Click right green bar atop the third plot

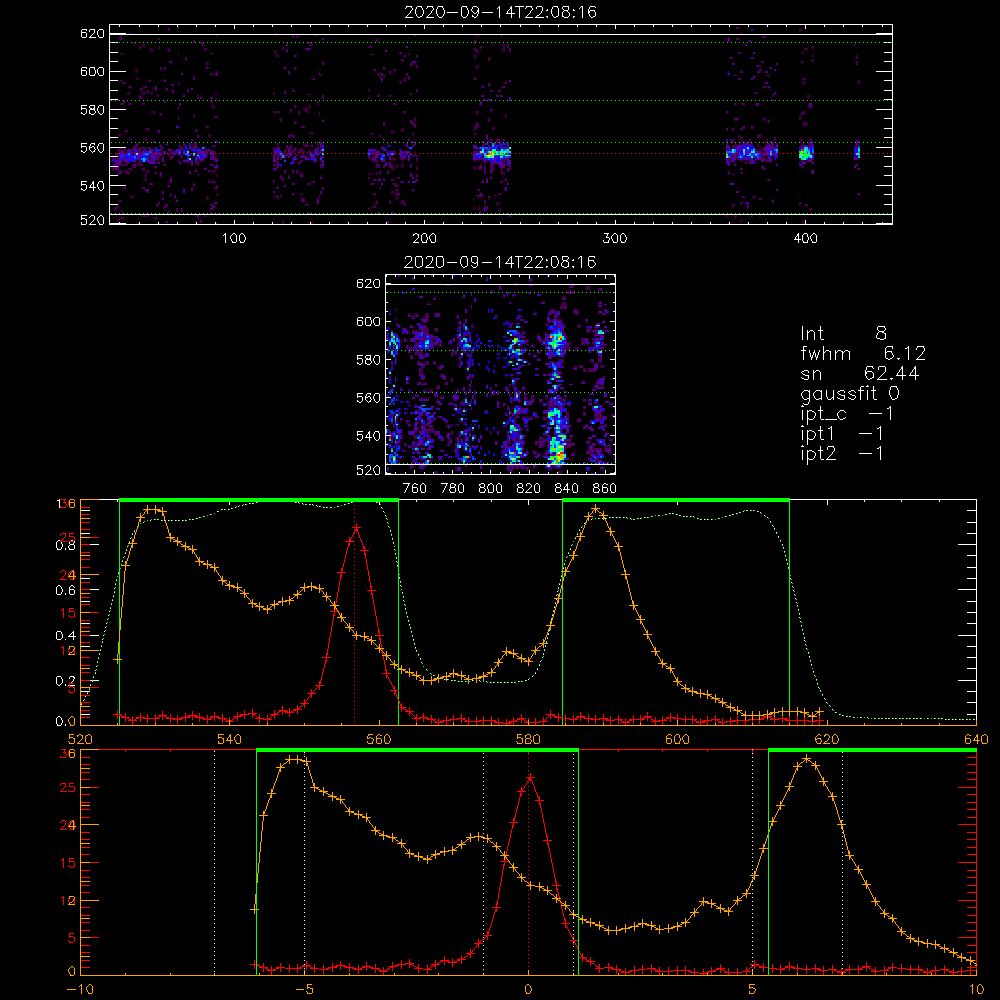click(x=676, y=501)
